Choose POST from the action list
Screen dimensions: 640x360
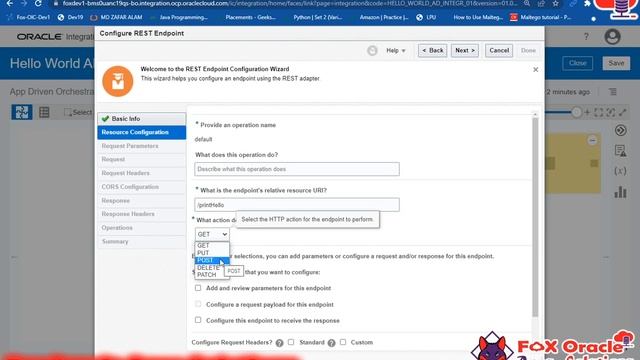212,260
